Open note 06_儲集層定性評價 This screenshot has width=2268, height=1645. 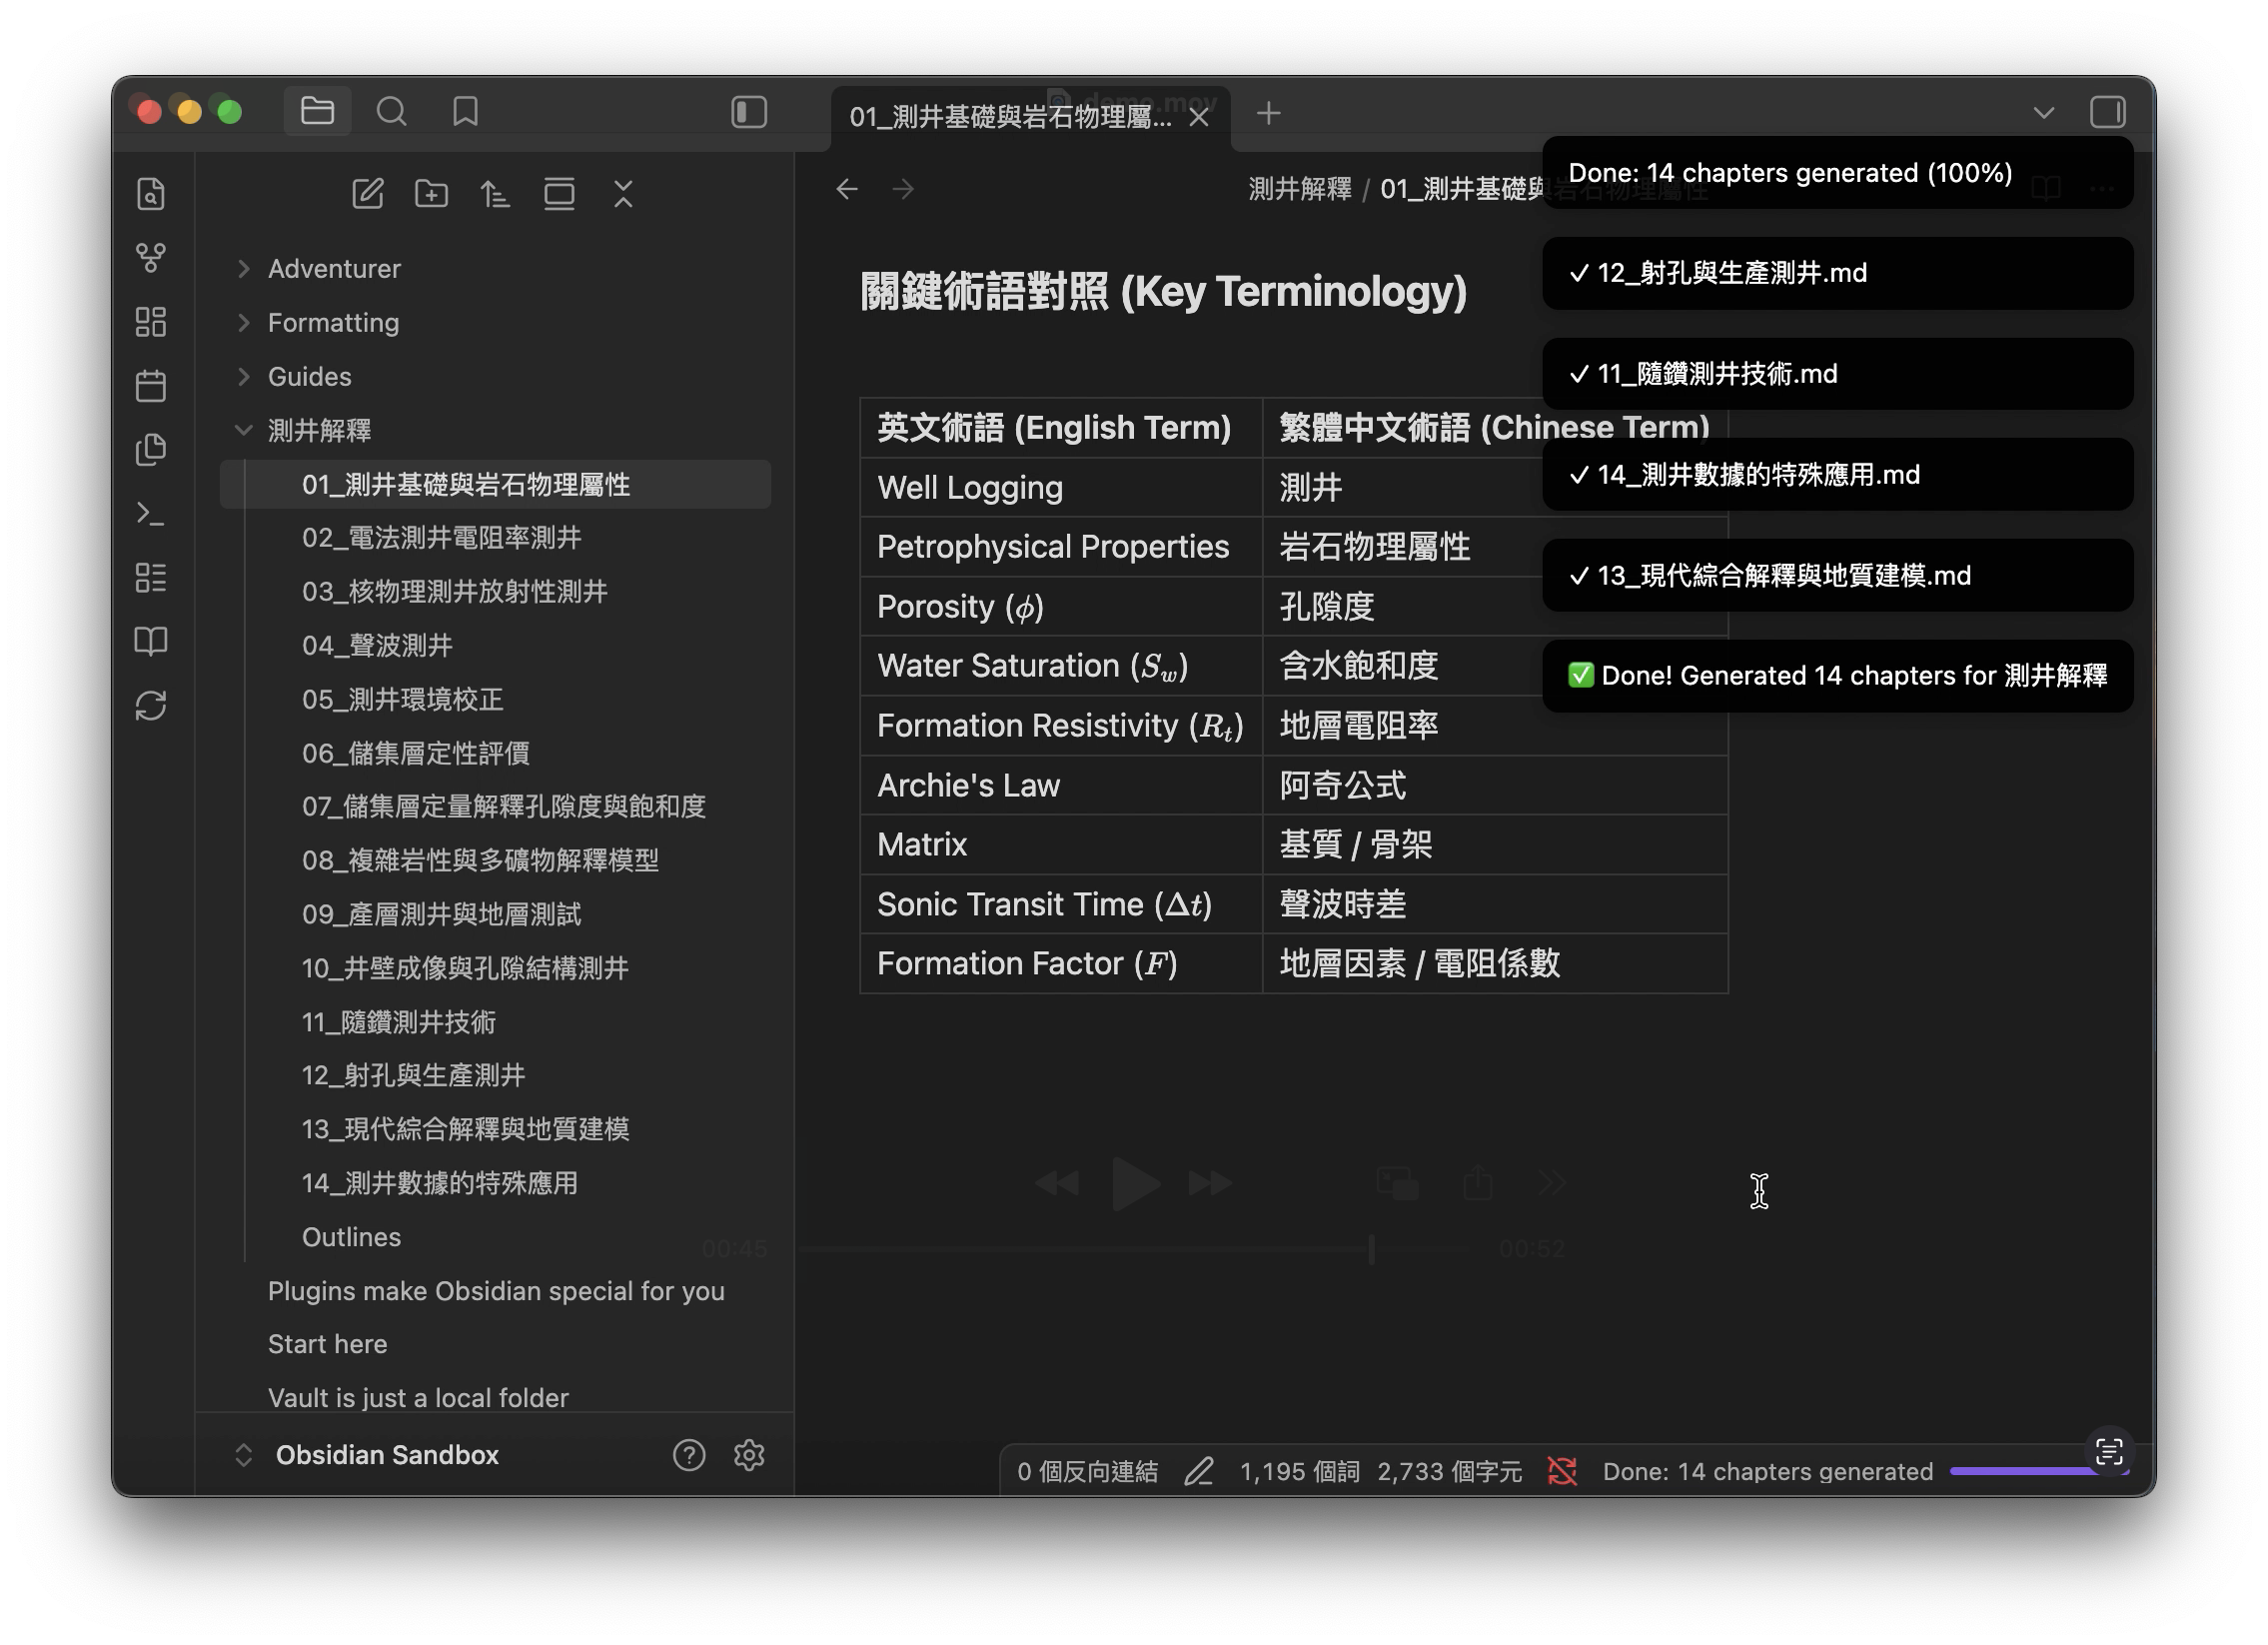click(415, 754)
